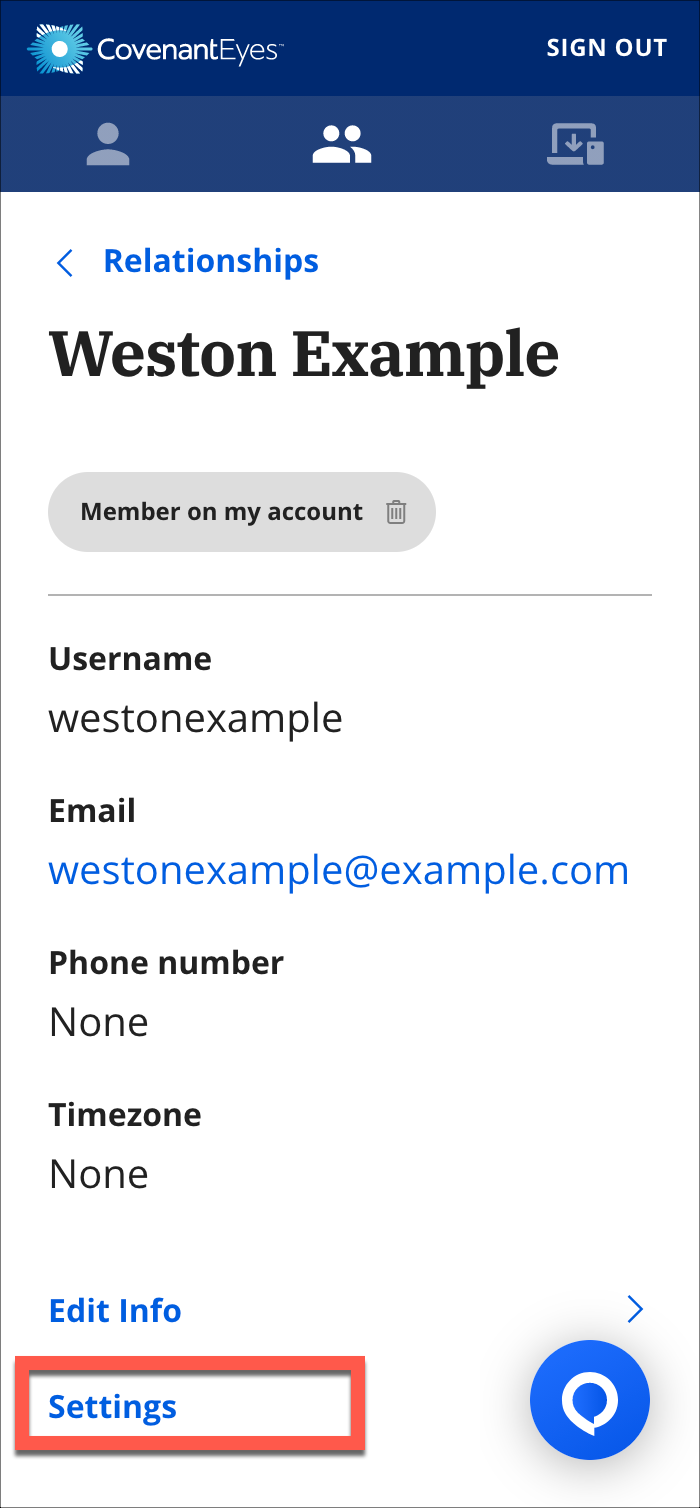Sign out of the account
The height and width of the screenshot is (1508, 700).
click(606, 48)
